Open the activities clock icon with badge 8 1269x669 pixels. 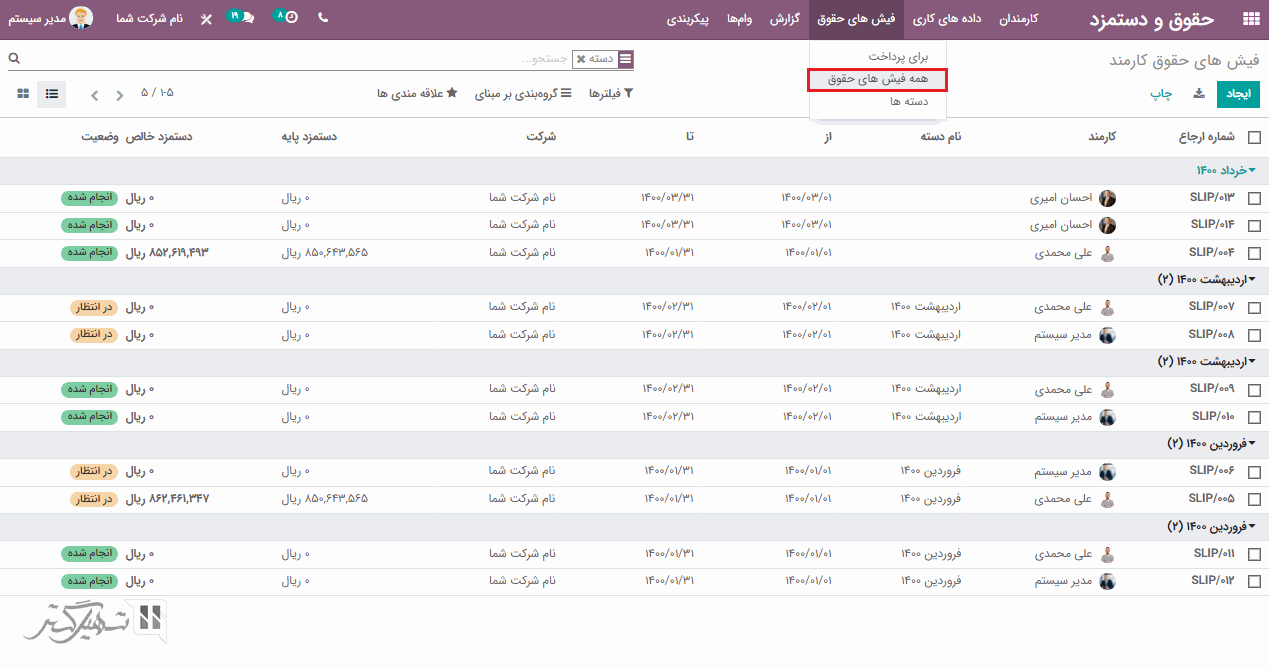coord(288,18)
